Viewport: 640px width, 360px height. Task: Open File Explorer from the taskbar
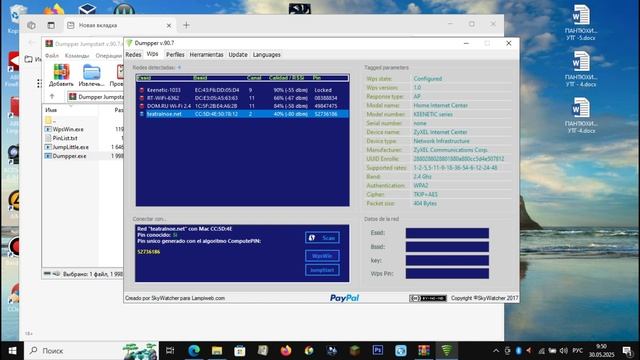coord(217,351)
